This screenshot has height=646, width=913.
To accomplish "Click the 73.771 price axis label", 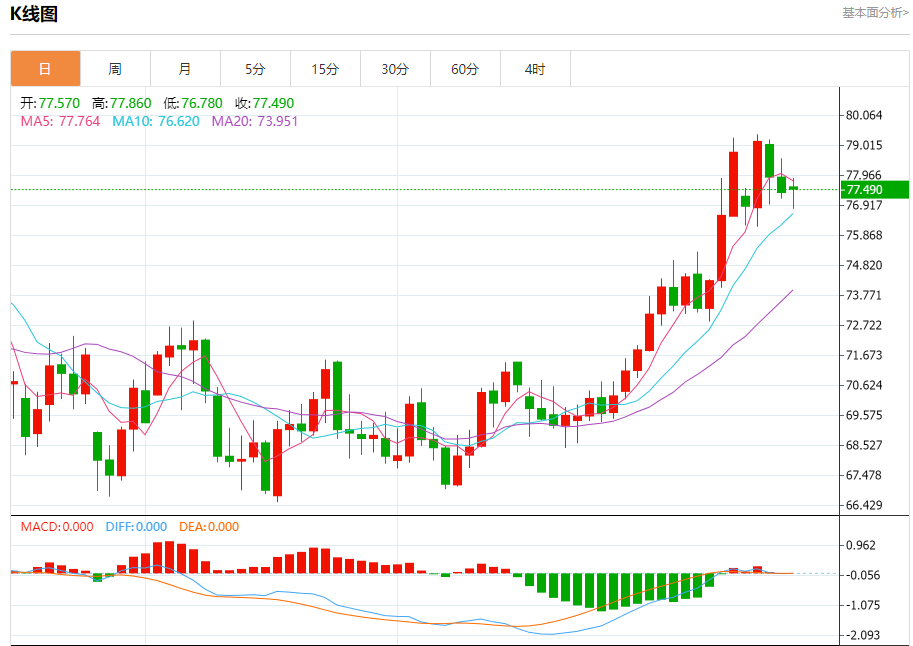I will click(864, 295).
